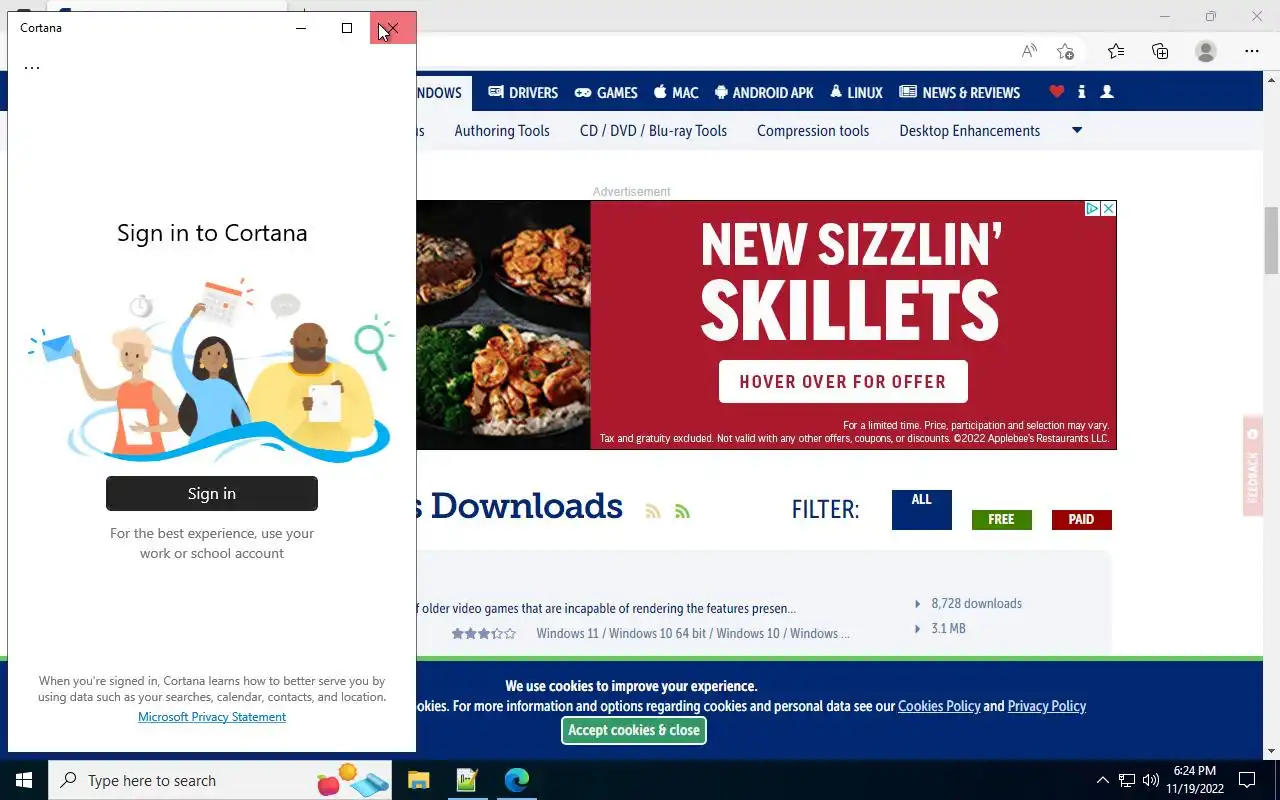Click the network icon in system tray
This screenshot has width=1280, height=800.
coord(1127,780)
